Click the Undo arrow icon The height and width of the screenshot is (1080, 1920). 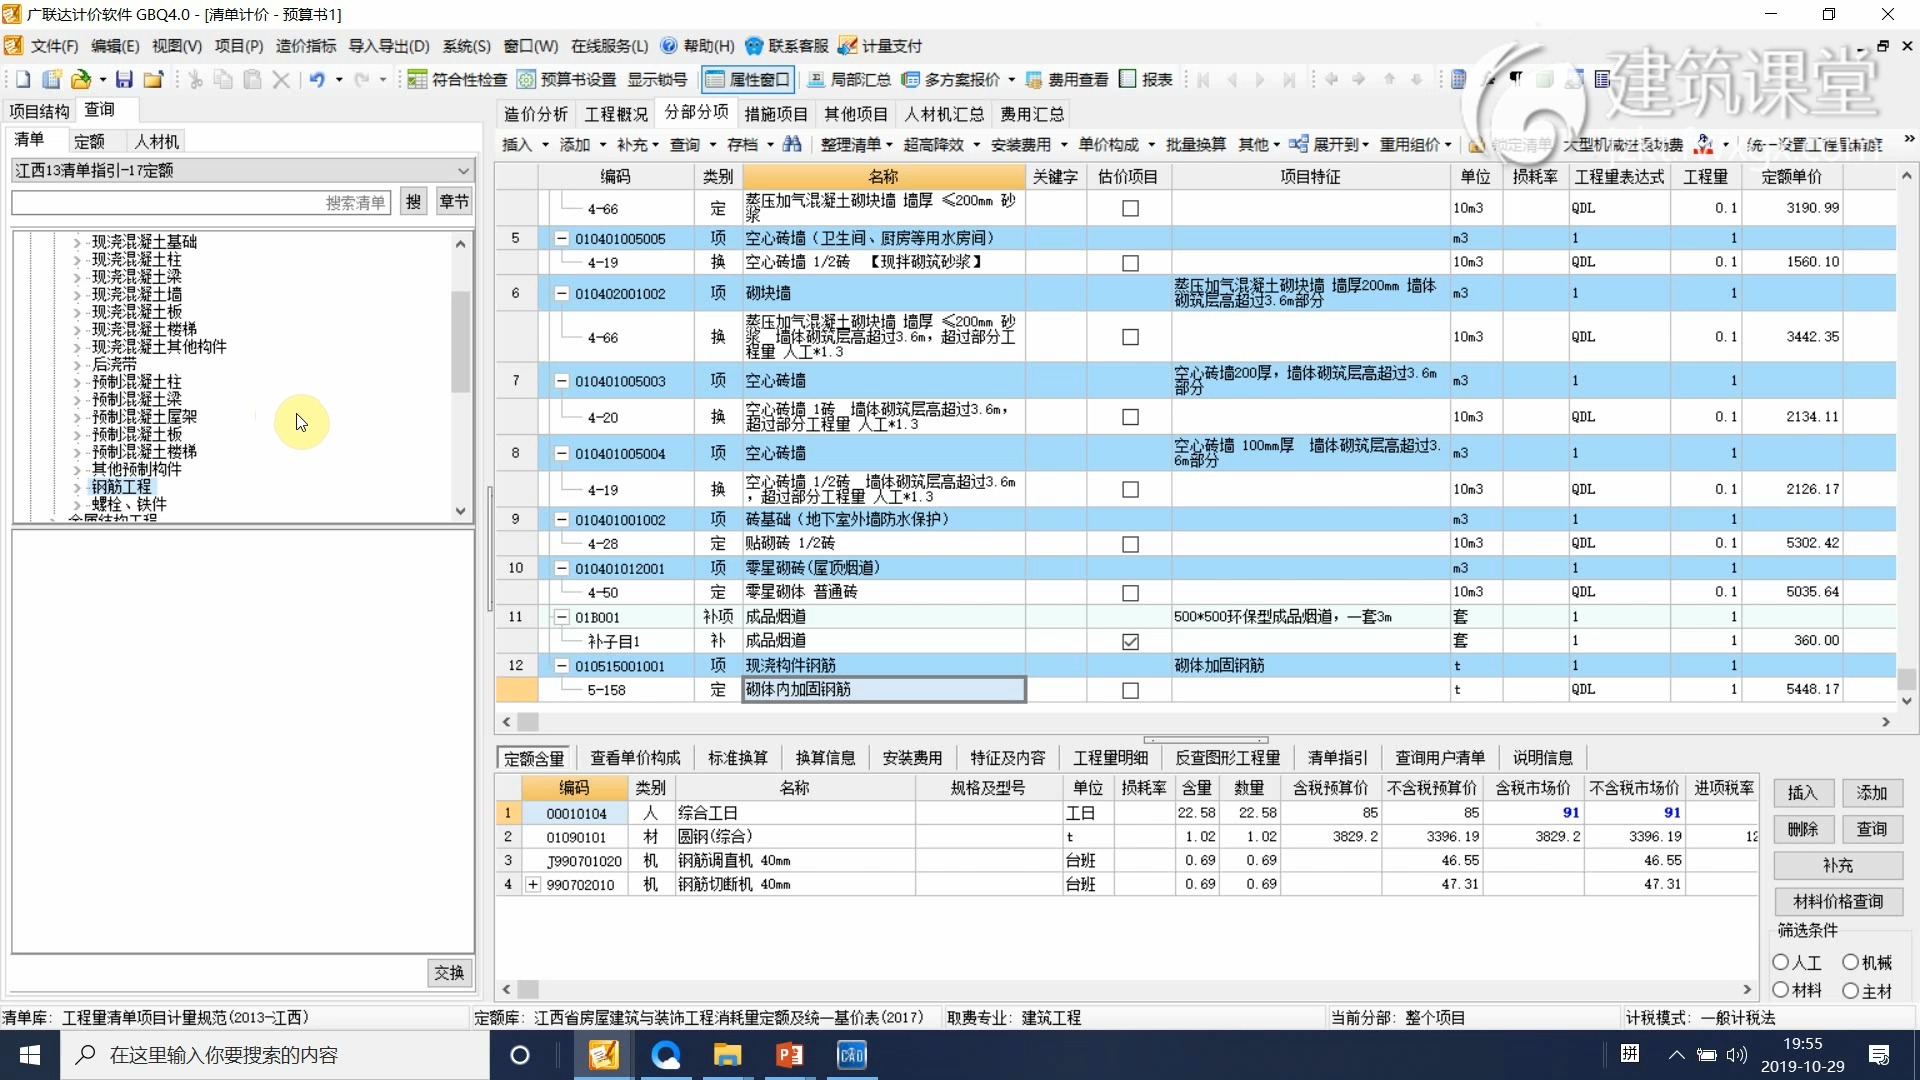click(x=316, y=80)
